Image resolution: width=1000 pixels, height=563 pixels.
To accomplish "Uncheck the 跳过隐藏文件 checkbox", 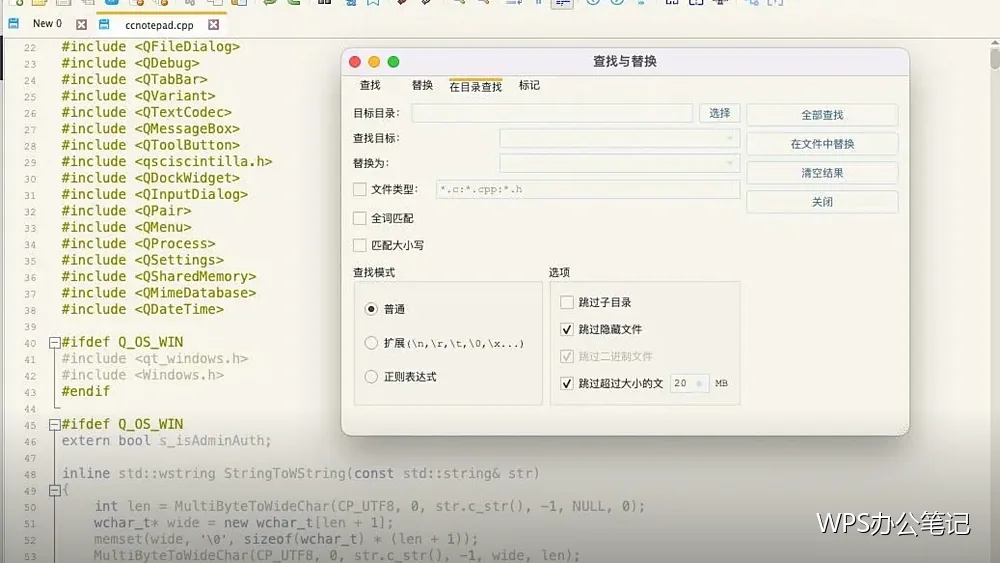I will pos(566,329).
